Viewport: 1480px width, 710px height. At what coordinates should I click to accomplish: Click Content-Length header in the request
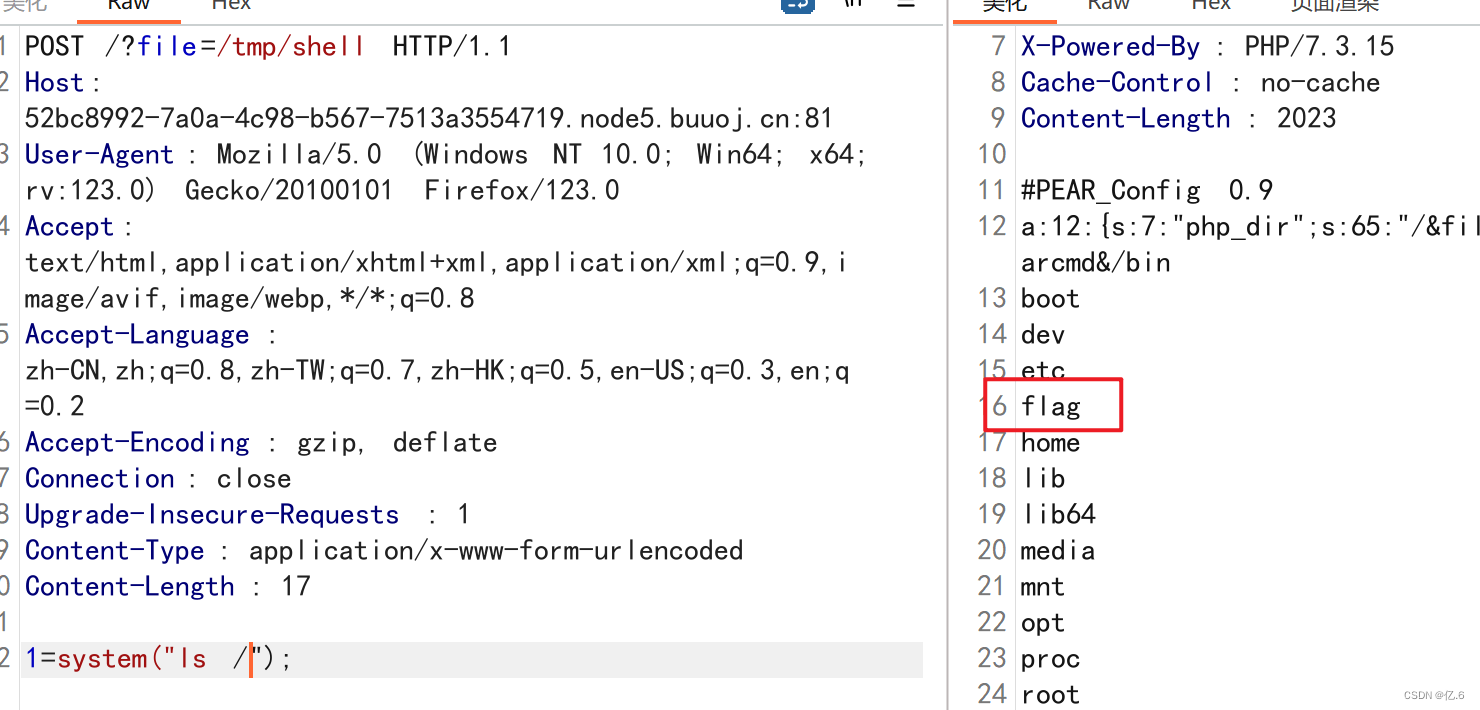coord(130,586)
